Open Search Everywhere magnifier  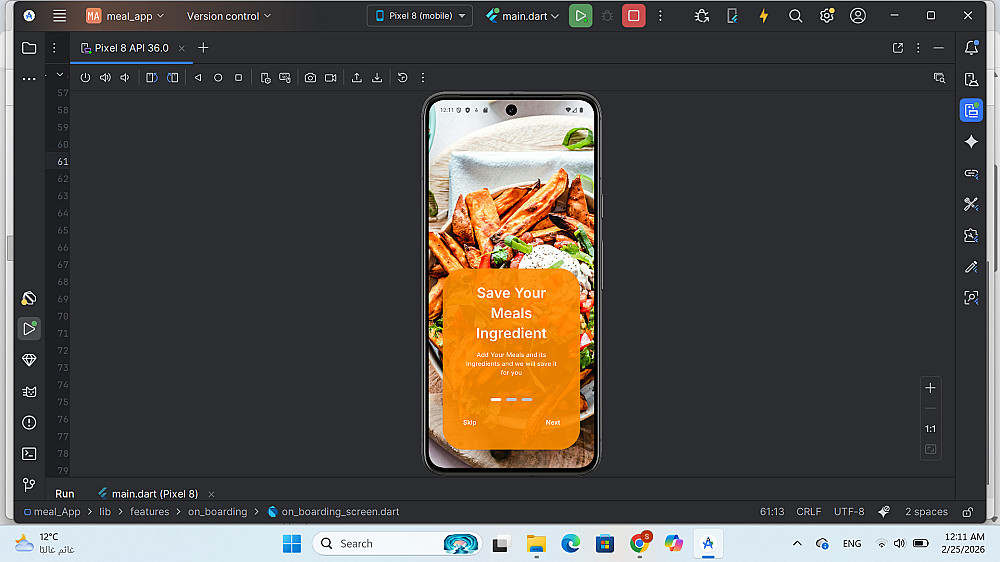coord(795,16)
